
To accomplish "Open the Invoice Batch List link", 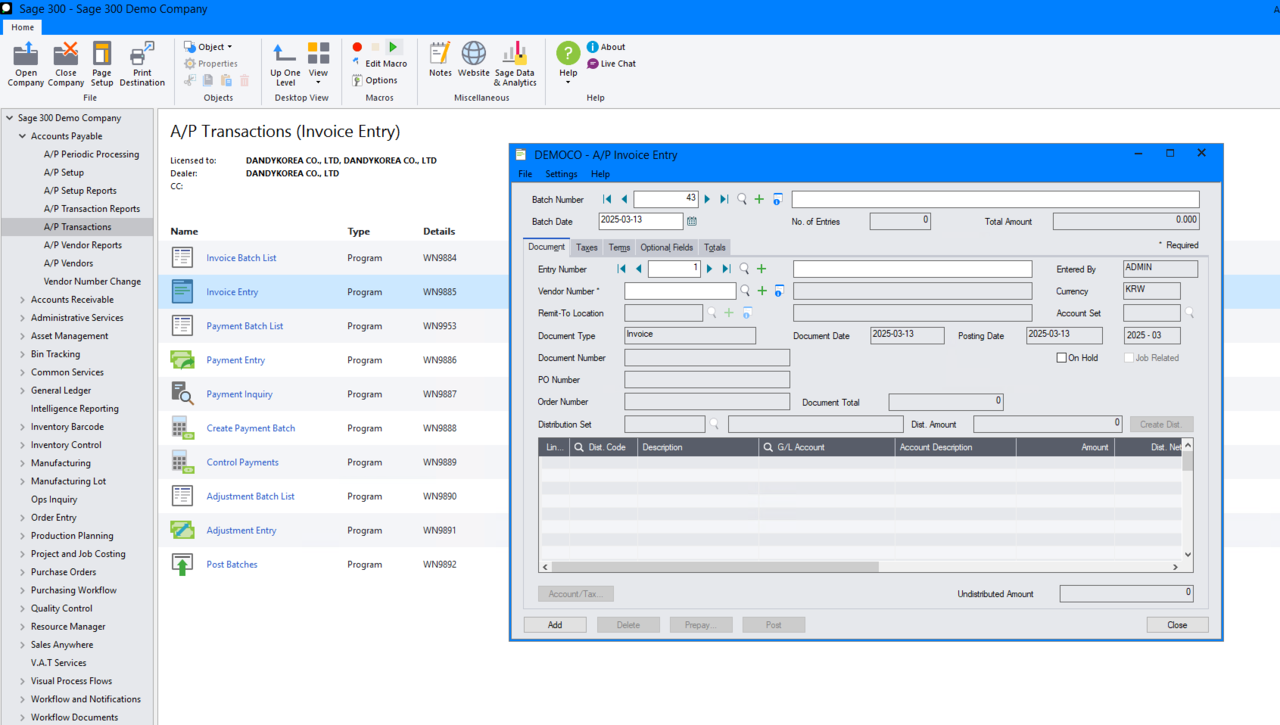I will click(x=241, y=258).
